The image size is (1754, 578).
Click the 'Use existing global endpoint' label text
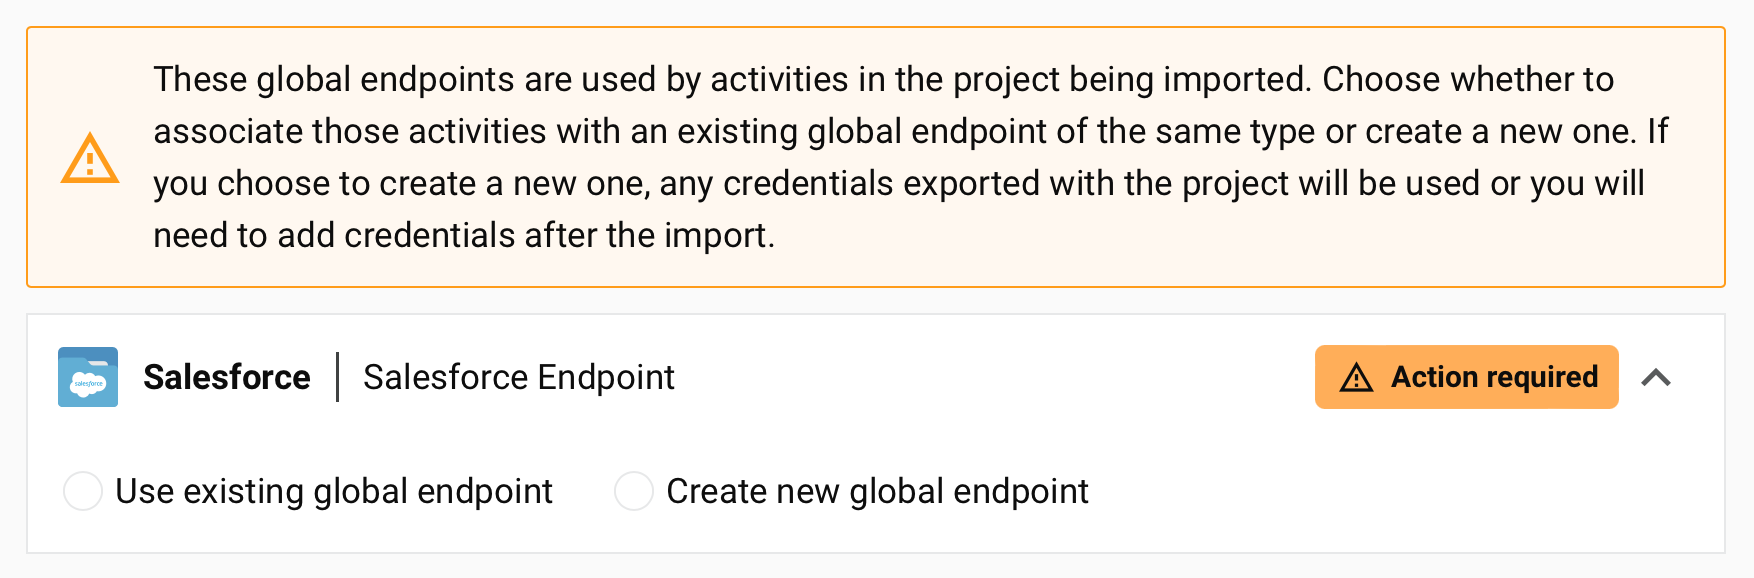(x=334, y=491)
